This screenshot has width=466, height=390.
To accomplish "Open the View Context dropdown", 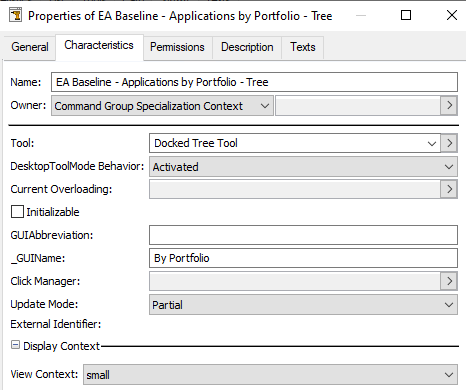I will (270, 375).
